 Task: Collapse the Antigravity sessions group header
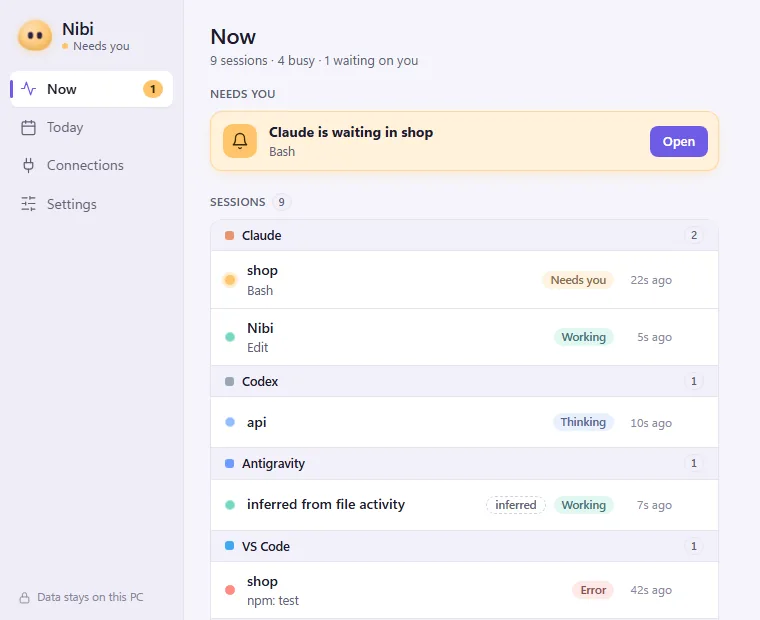pos(464,463)
